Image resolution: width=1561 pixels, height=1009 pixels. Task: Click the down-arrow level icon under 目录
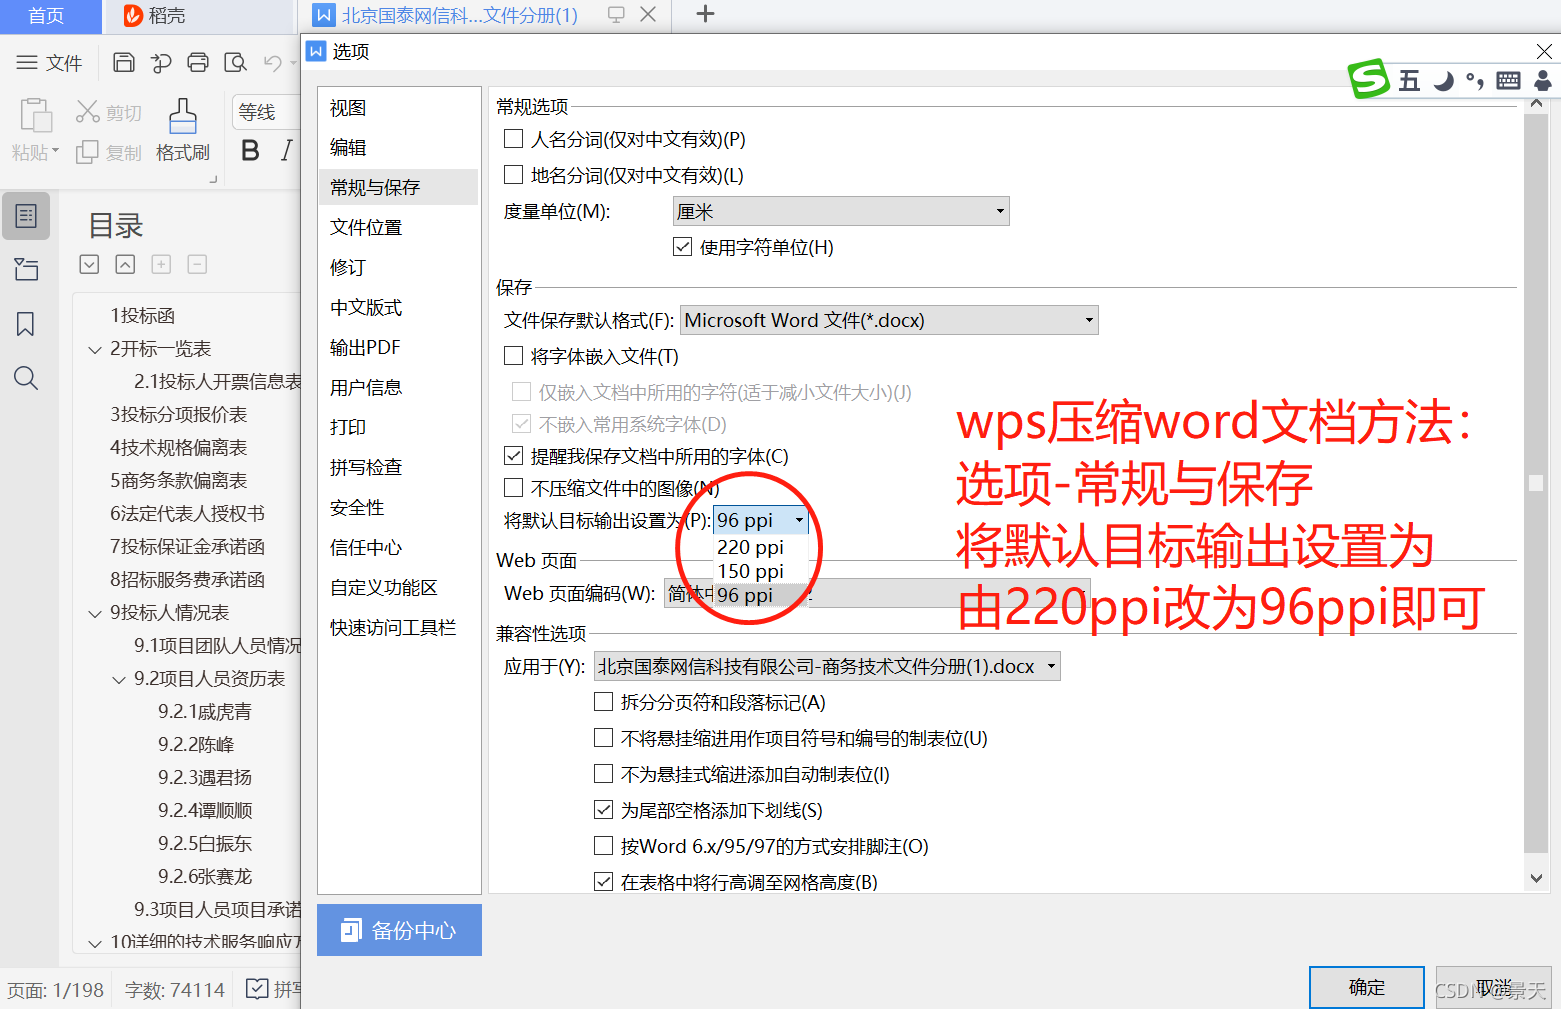(89, 264)
